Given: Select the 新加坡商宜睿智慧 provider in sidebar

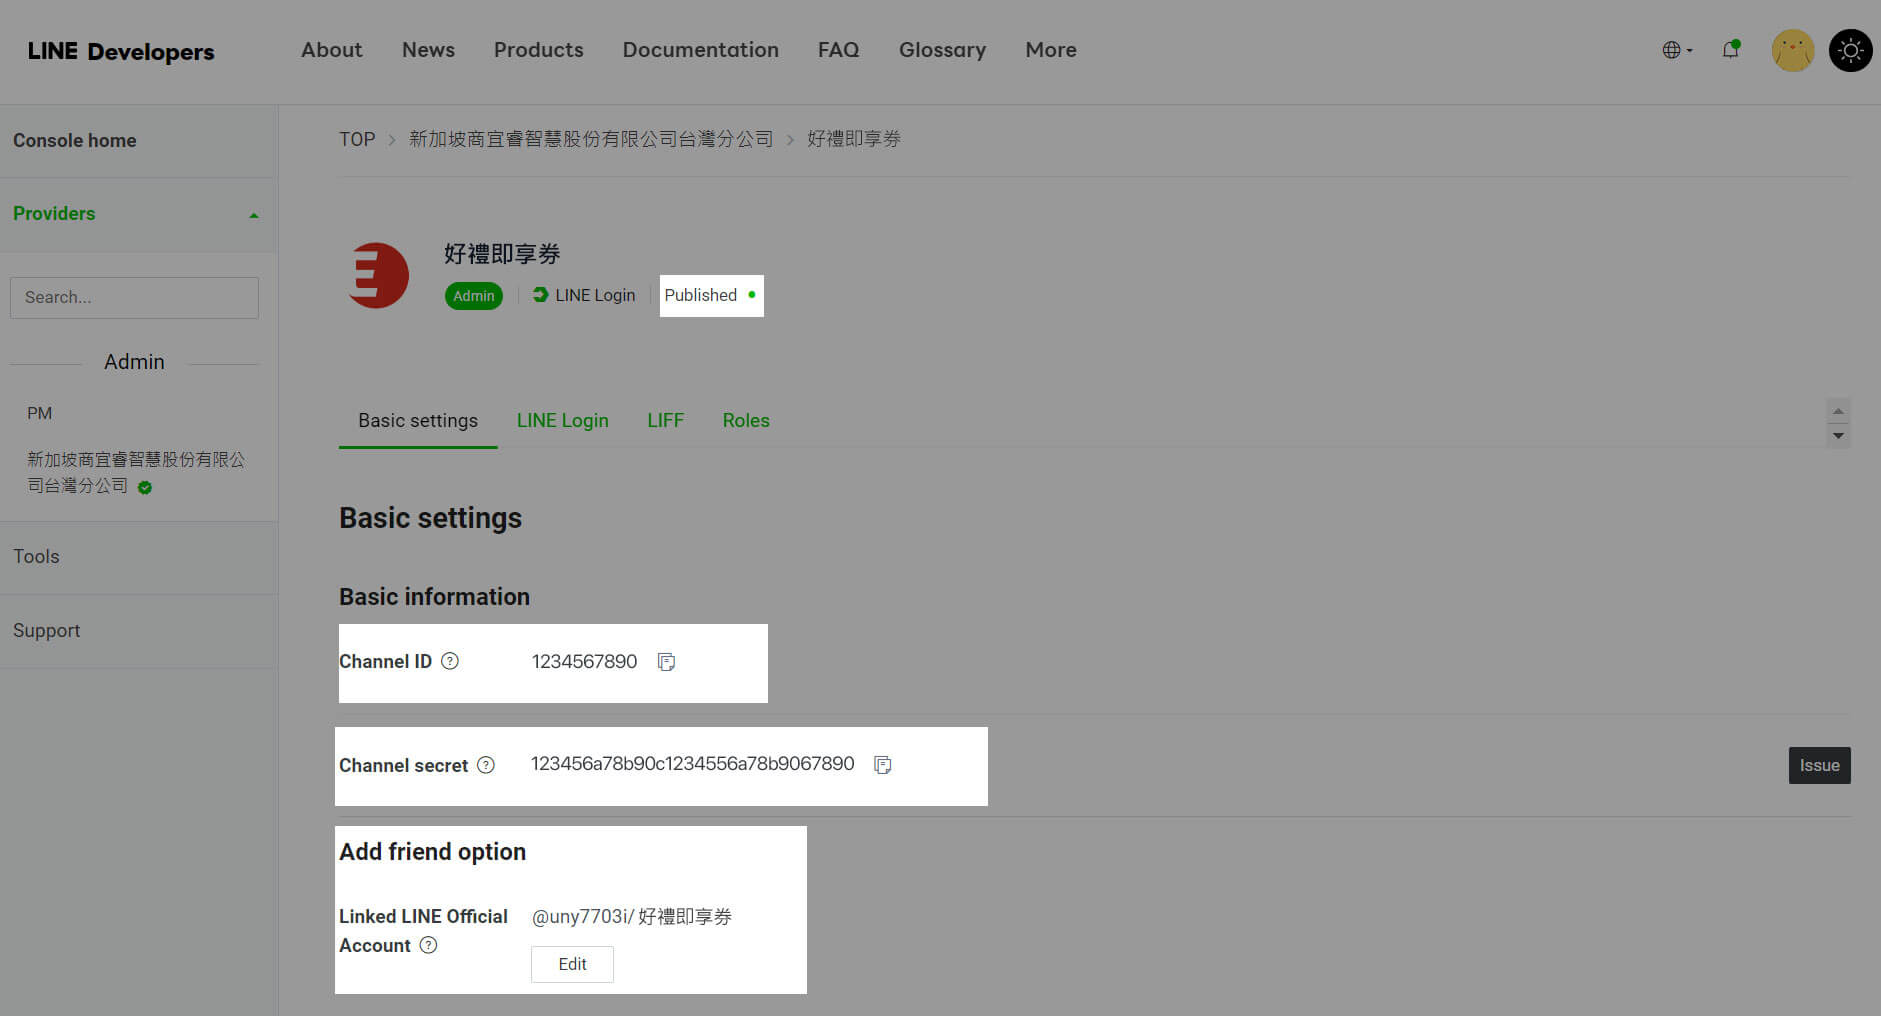Looking at the screenshot, I should 136,473.
